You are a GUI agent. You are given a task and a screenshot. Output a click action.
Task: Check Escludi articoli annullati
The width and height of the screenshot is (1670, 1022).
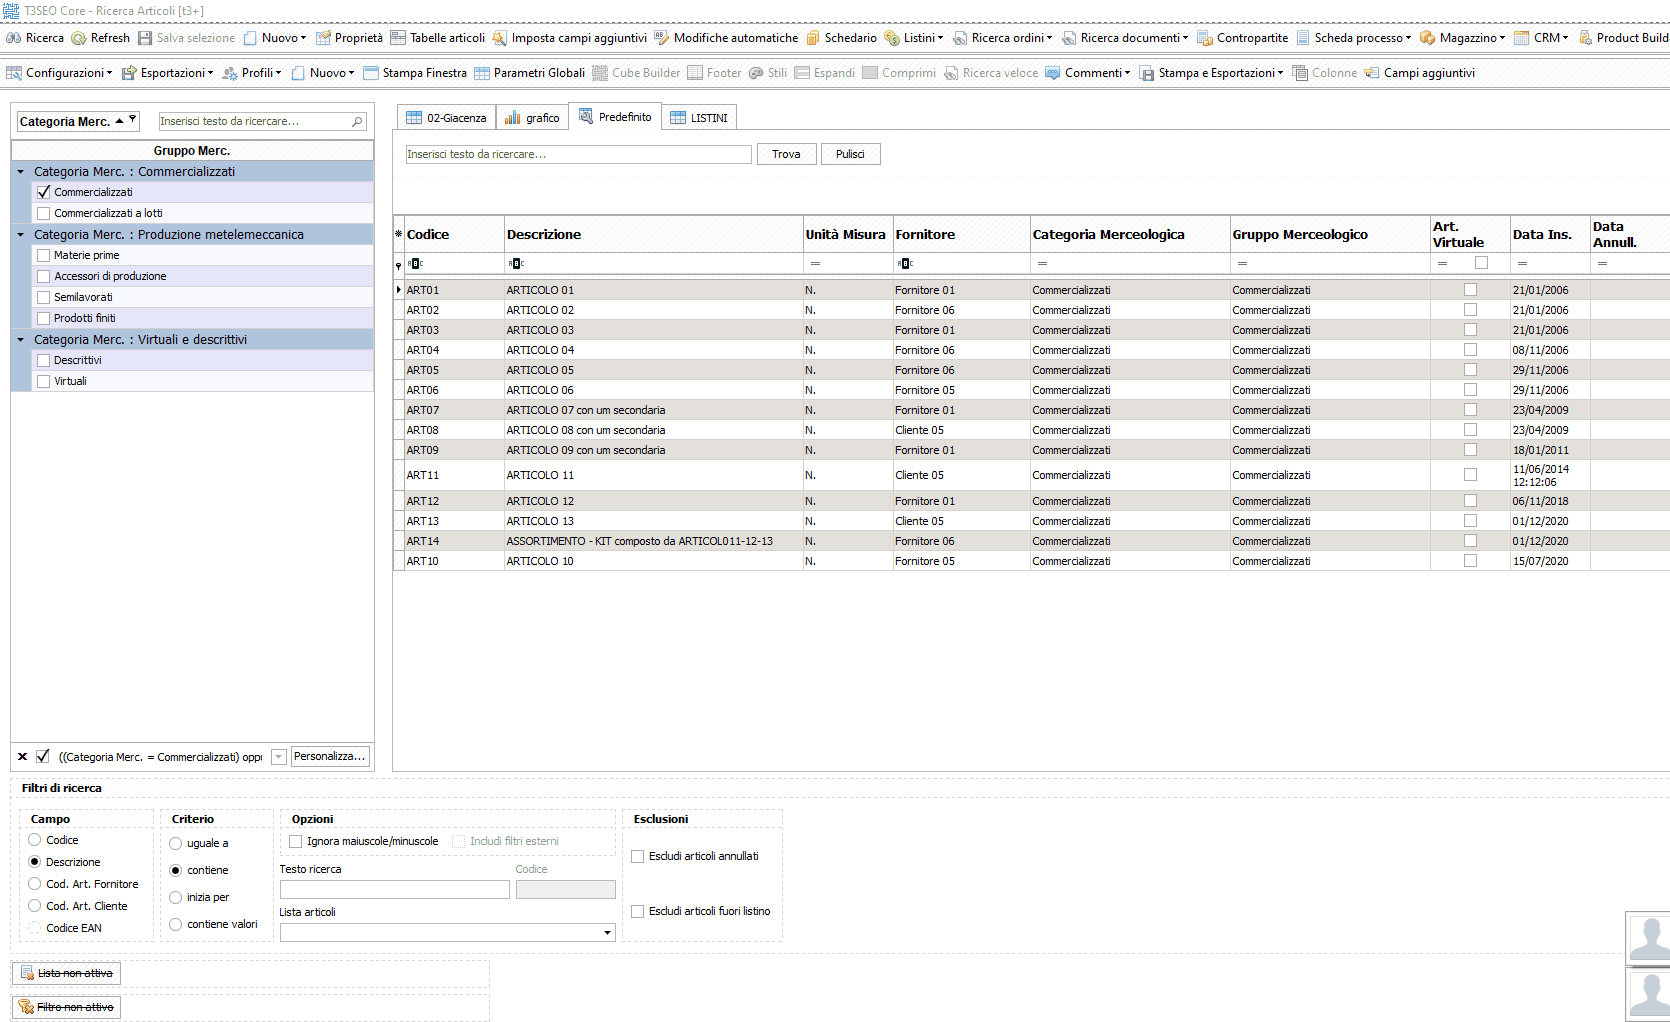(x=637, y=856)
